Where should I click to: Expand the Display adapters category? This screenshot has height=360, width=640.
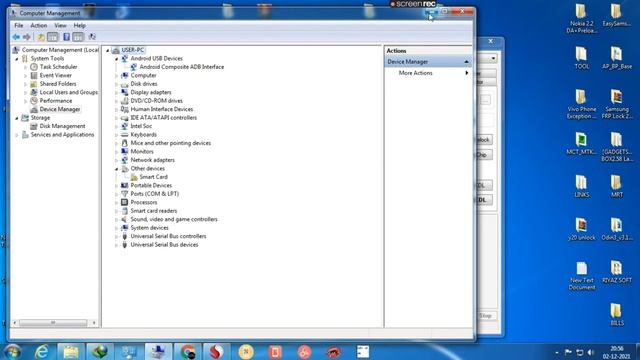pos(116,93)
